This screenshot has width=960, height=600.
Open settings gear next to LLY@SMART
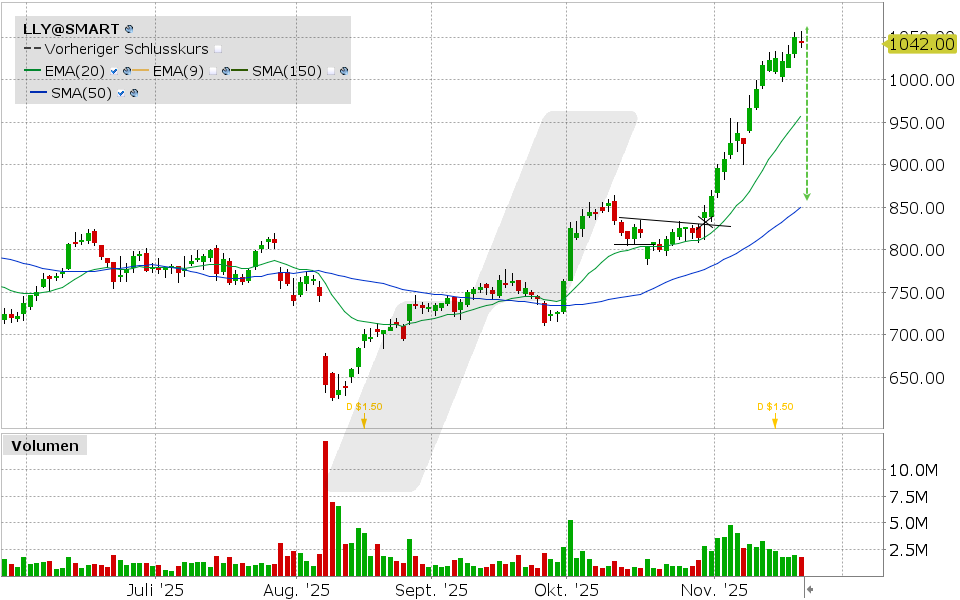129,29
